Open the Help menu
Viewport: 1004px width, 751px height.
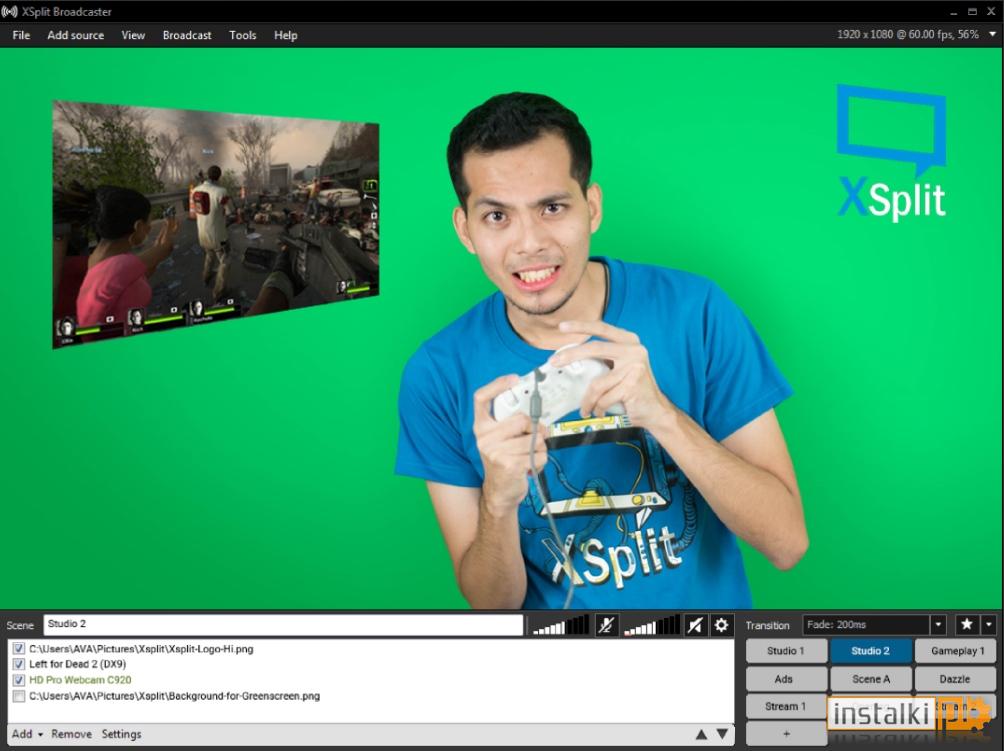pos(286,35)
